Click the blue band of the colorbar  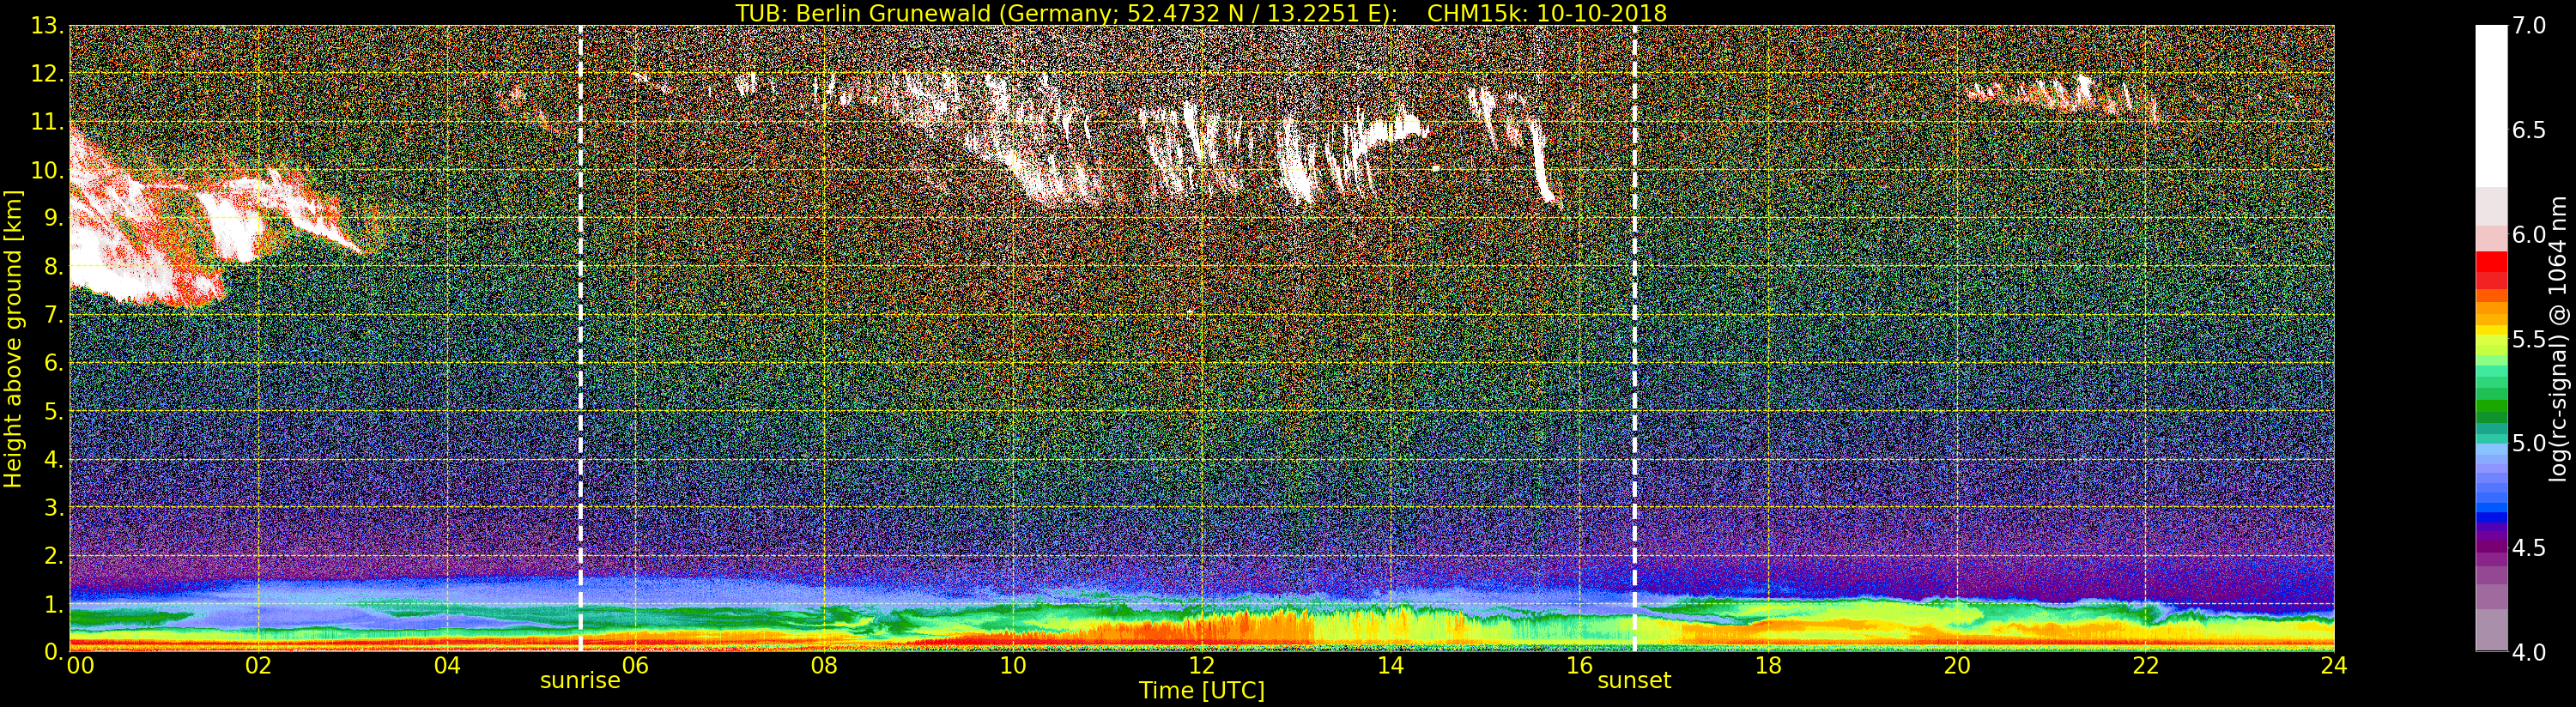tap(2491, 500)
